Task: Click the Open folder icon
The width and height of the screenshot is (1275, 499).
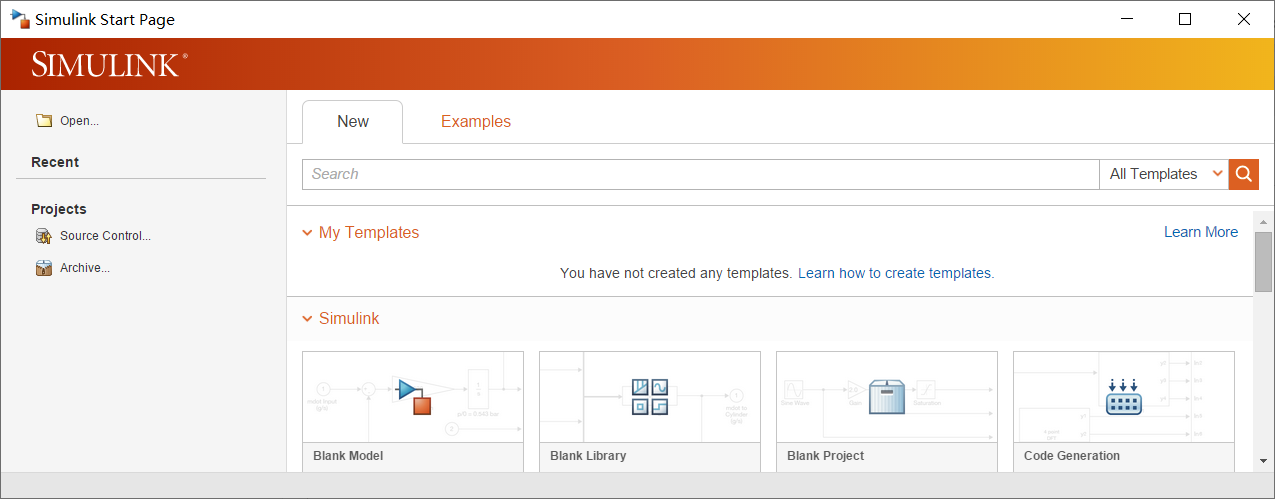Action: [43, 121]
